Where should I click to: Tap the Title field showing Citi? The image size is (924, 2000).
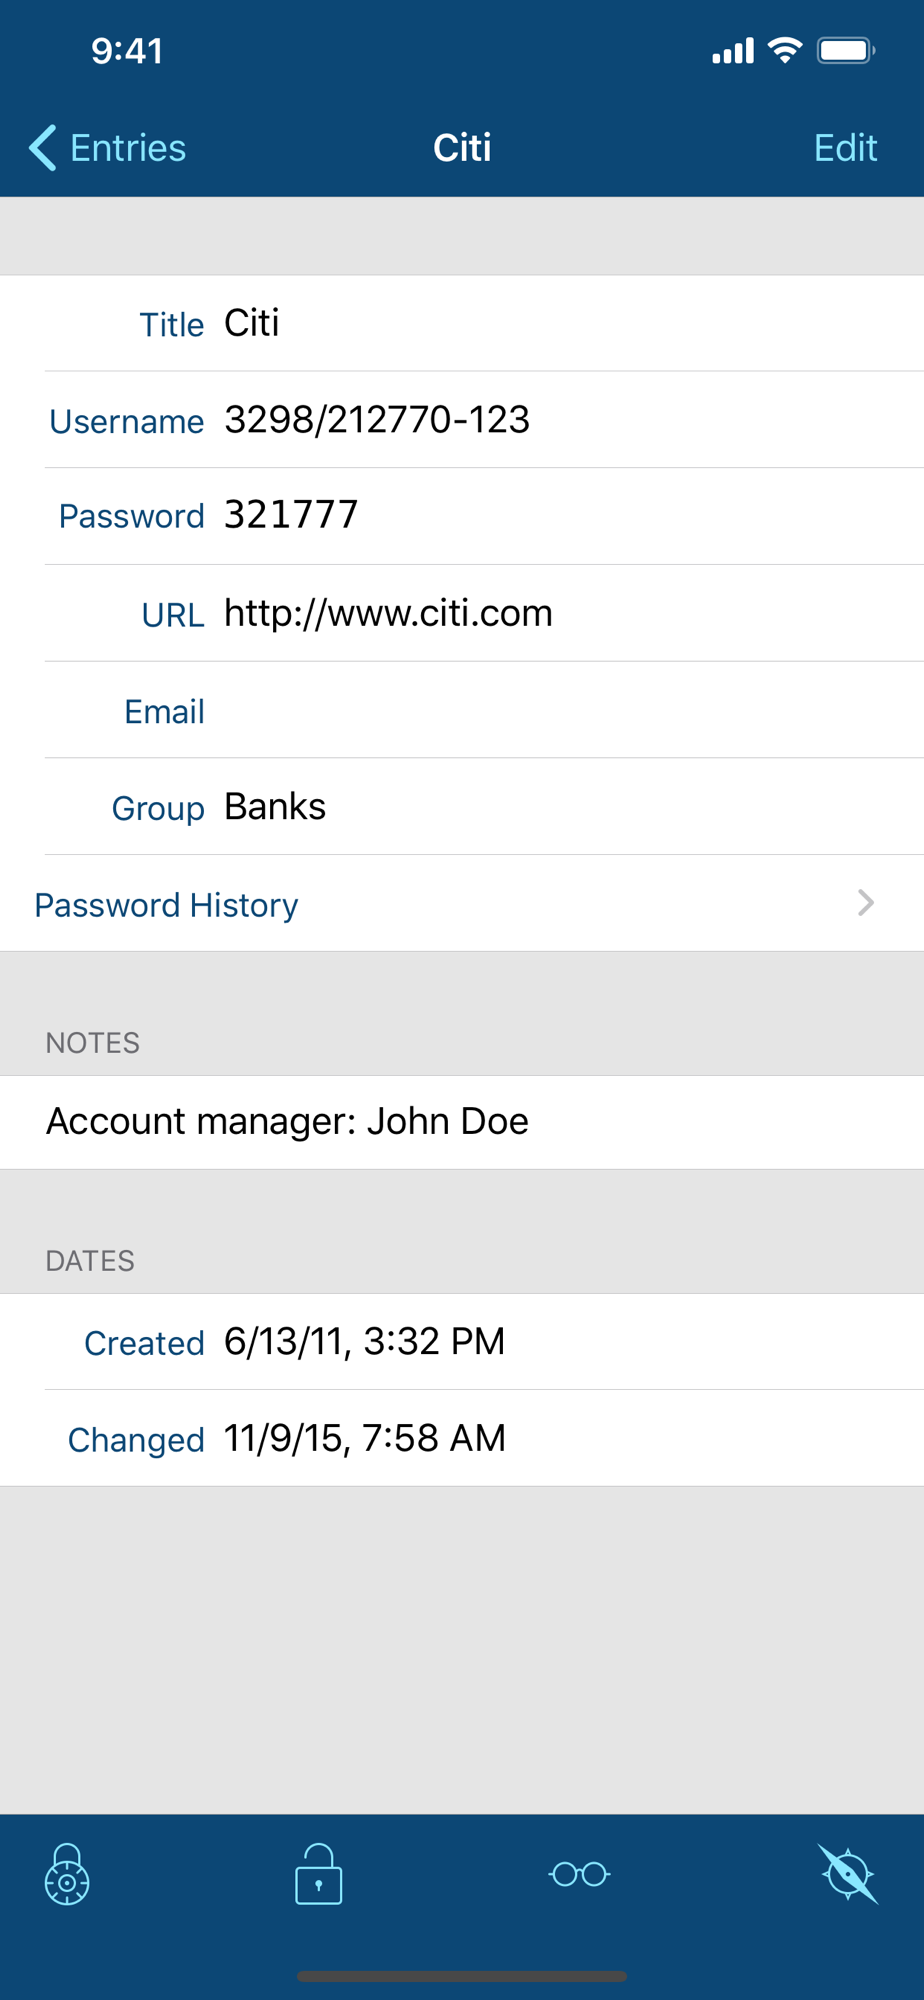click(x=484, y=324)
